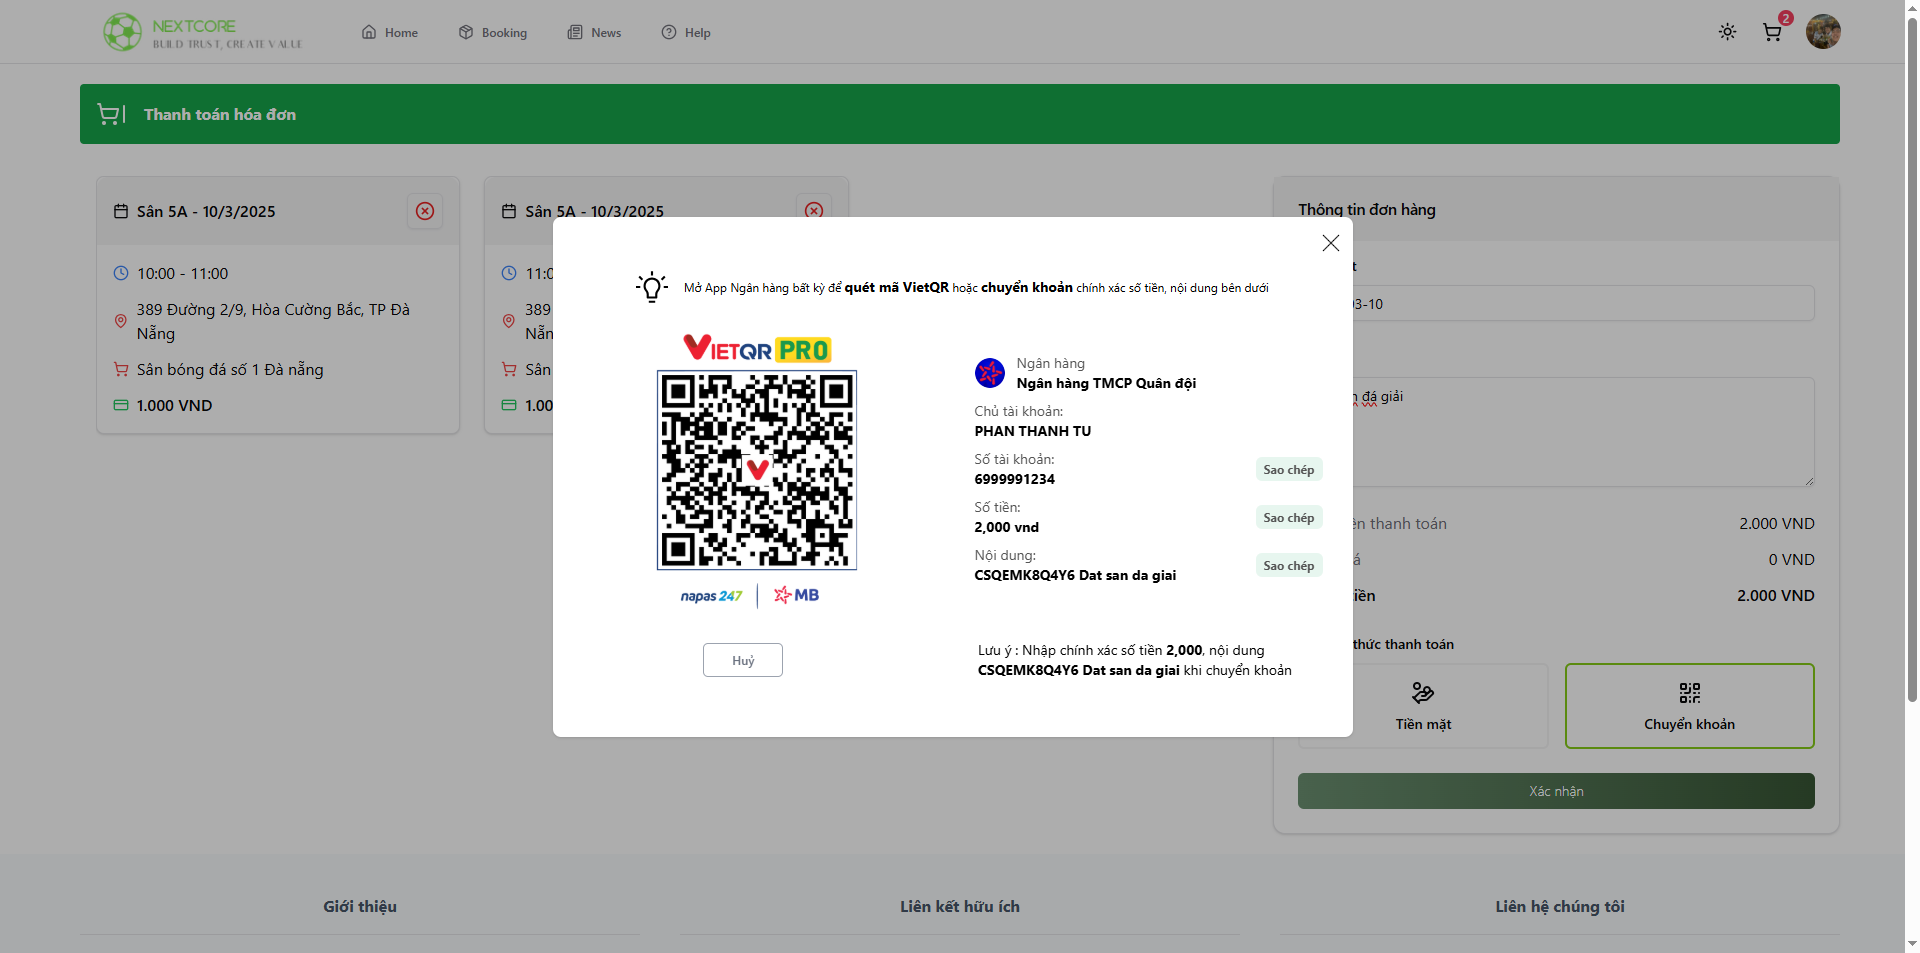Toggle the light/dark theme sun icon
Image resolution: width=1920 pixels, height=953 pixels.
1727,32
